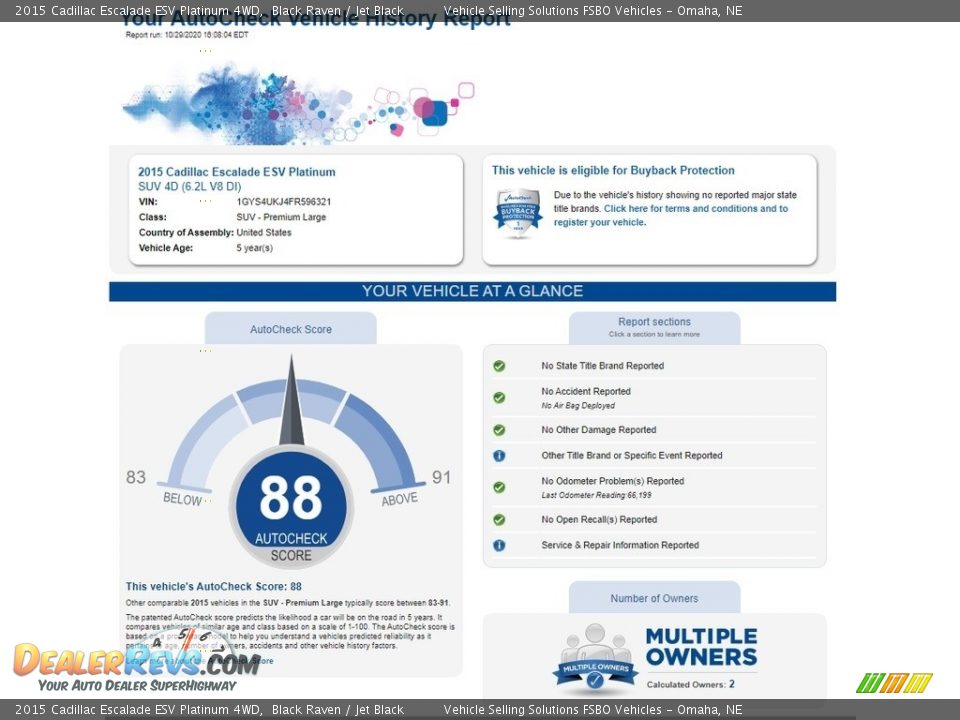Select the Report sections tab
This screenshot has height=720, width=960.
coord(654,327)
